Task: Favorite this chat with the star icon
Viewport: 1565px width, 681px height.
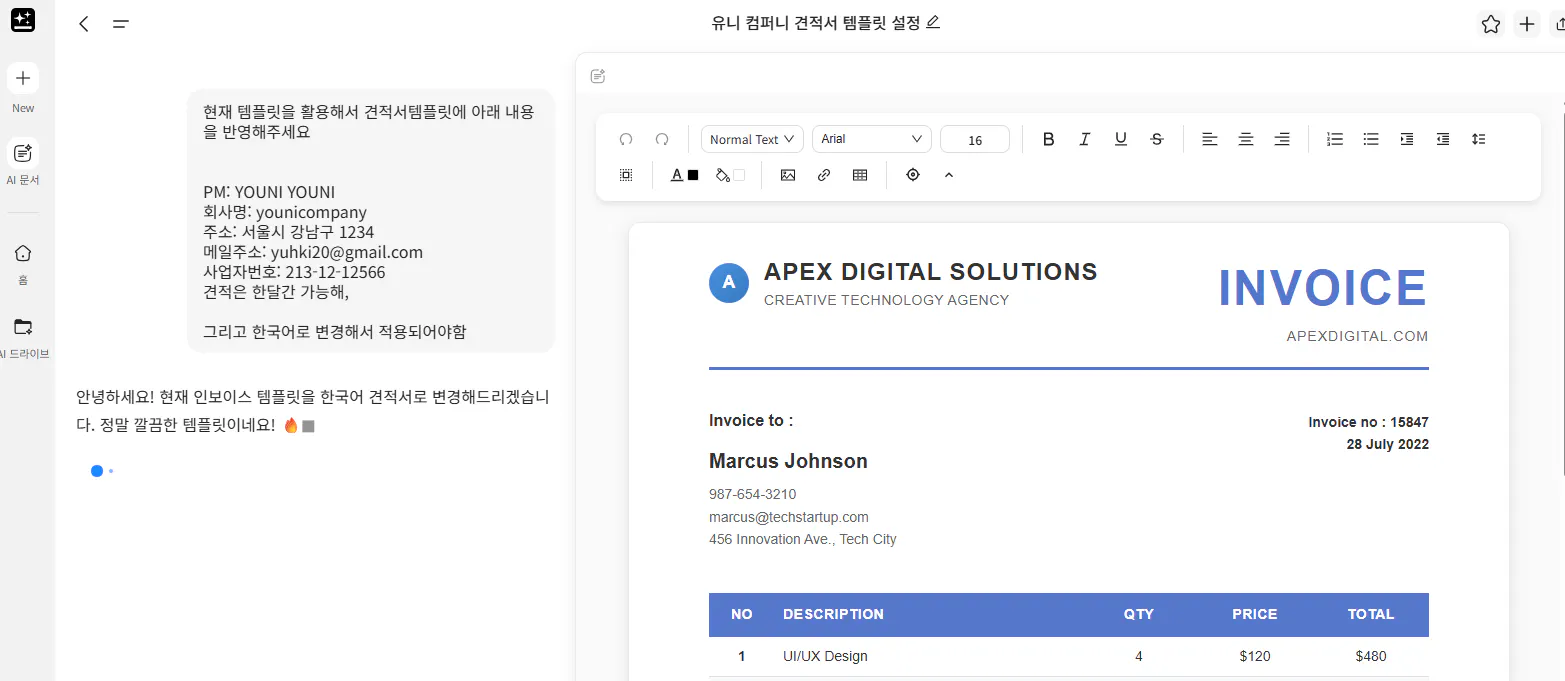Action: [1491, 24]
